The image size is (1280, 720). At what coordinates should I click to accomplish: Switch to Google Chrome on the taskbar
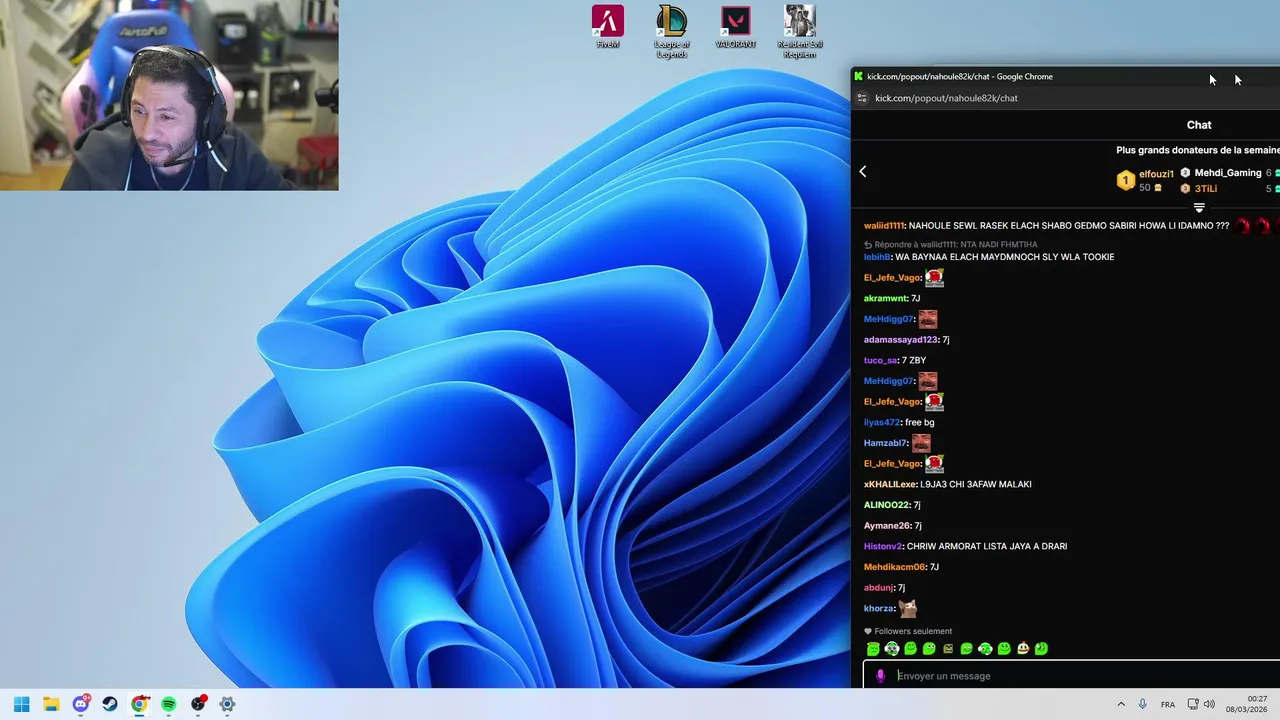click(x=139, y=704)
